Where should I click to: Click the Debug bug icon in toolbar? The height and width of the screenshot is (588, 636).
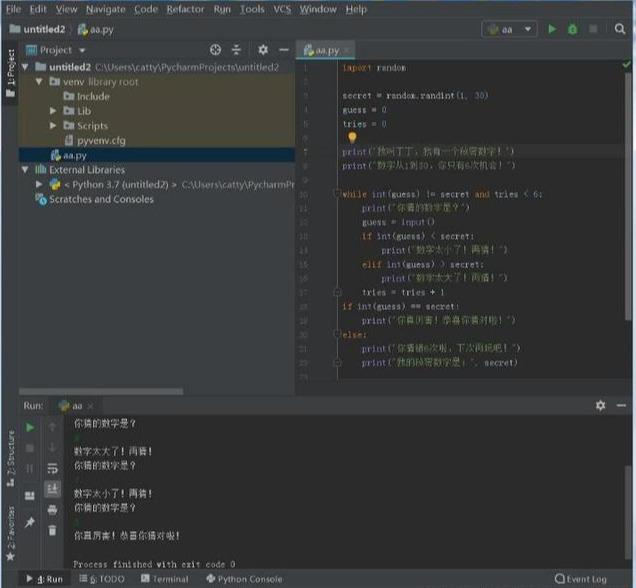coord(573,30)
